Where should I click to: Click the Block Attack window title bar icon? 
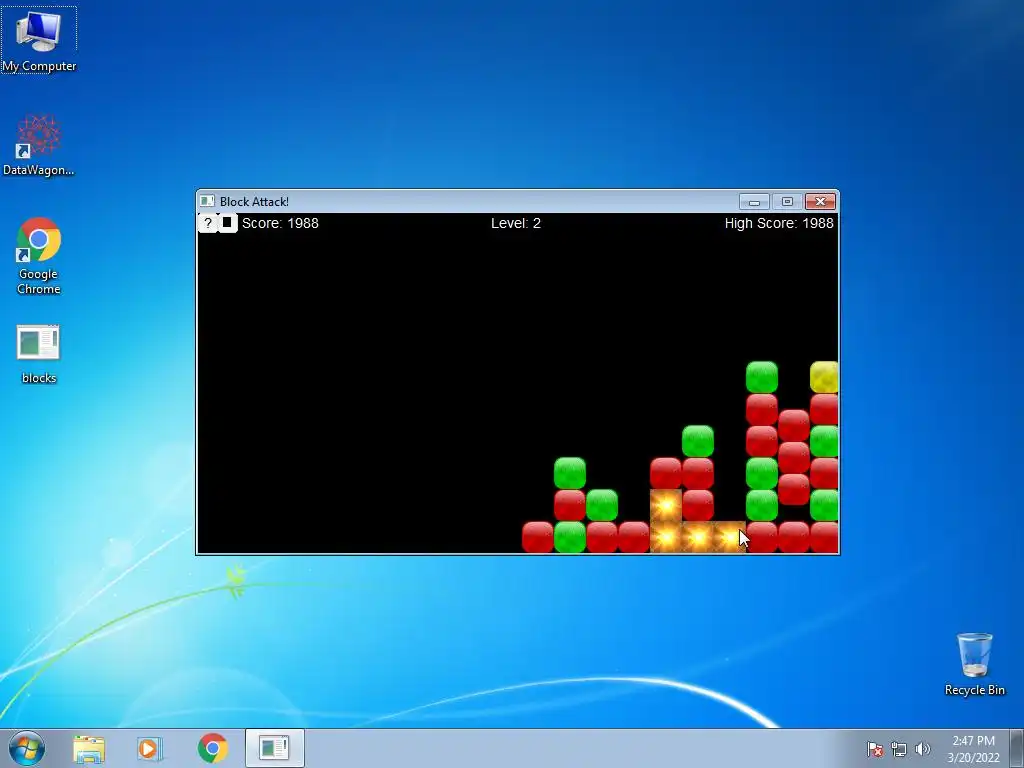coord(207,201)
